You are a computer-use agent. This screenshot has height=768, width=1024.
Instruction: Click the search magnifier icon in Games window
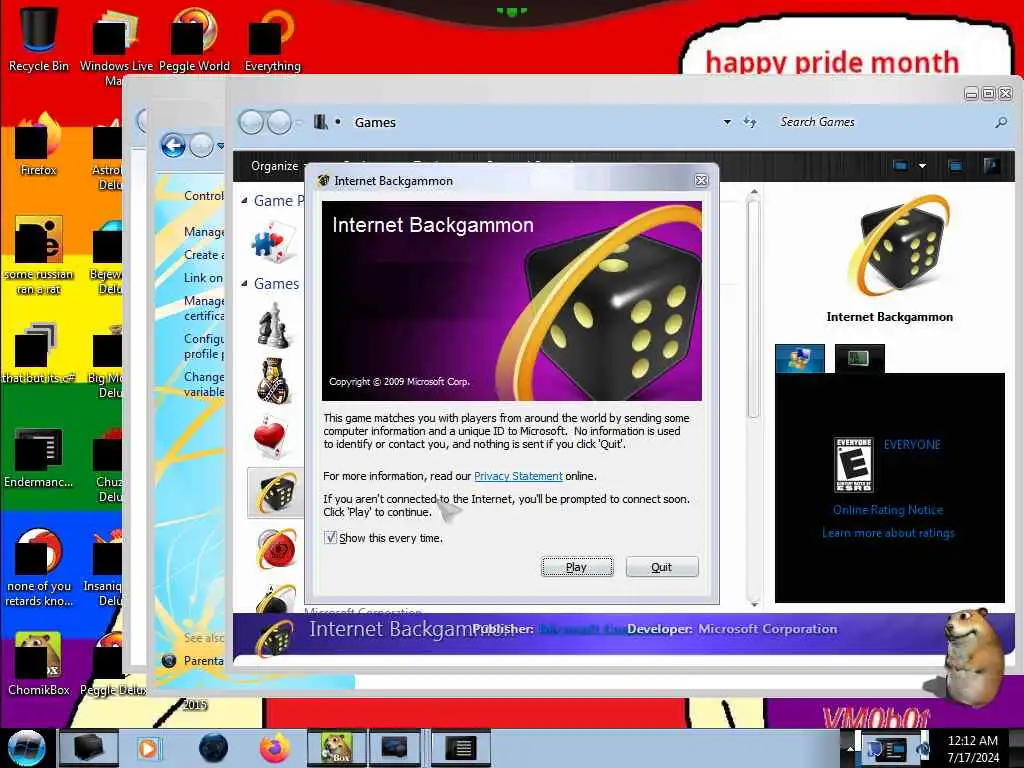pyautogui.click(x=1000, y=122)
